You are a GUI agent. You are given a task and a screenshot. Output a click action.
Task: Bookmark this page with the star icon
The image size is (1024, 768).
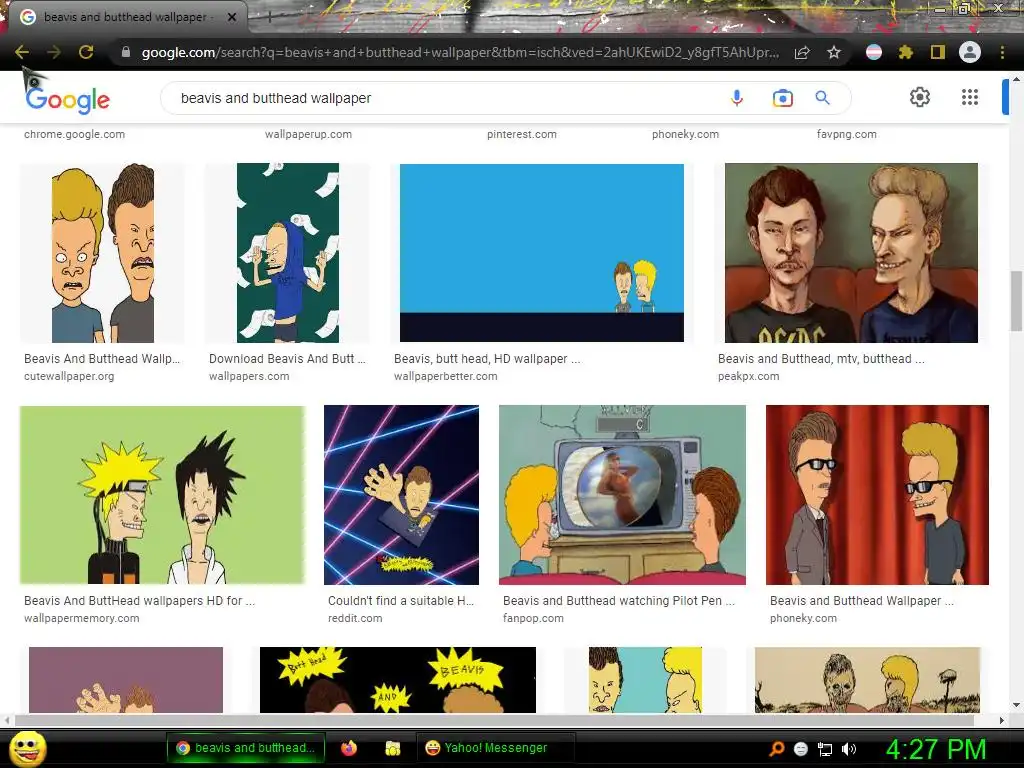[834, 52]
